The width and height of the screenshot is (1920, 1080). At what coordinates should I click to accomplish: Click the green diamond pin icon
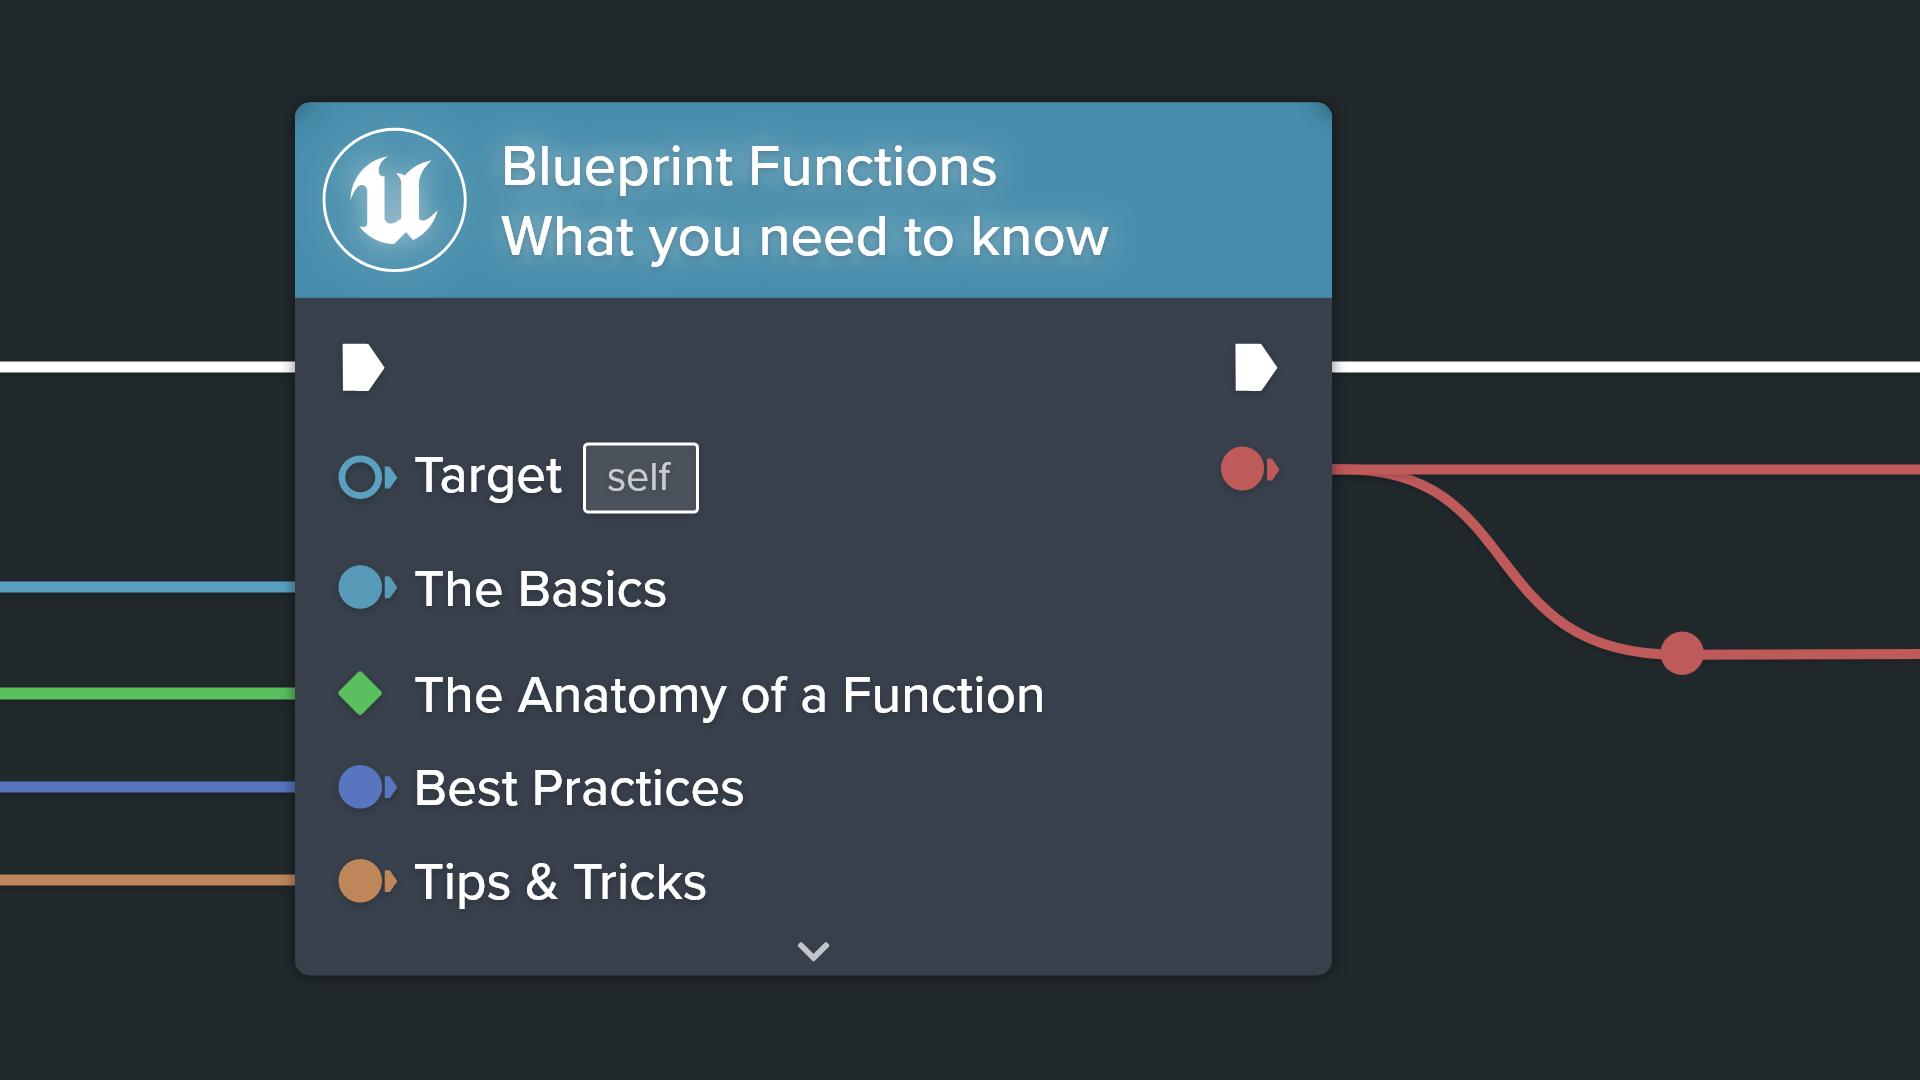[x=360, y=694]
